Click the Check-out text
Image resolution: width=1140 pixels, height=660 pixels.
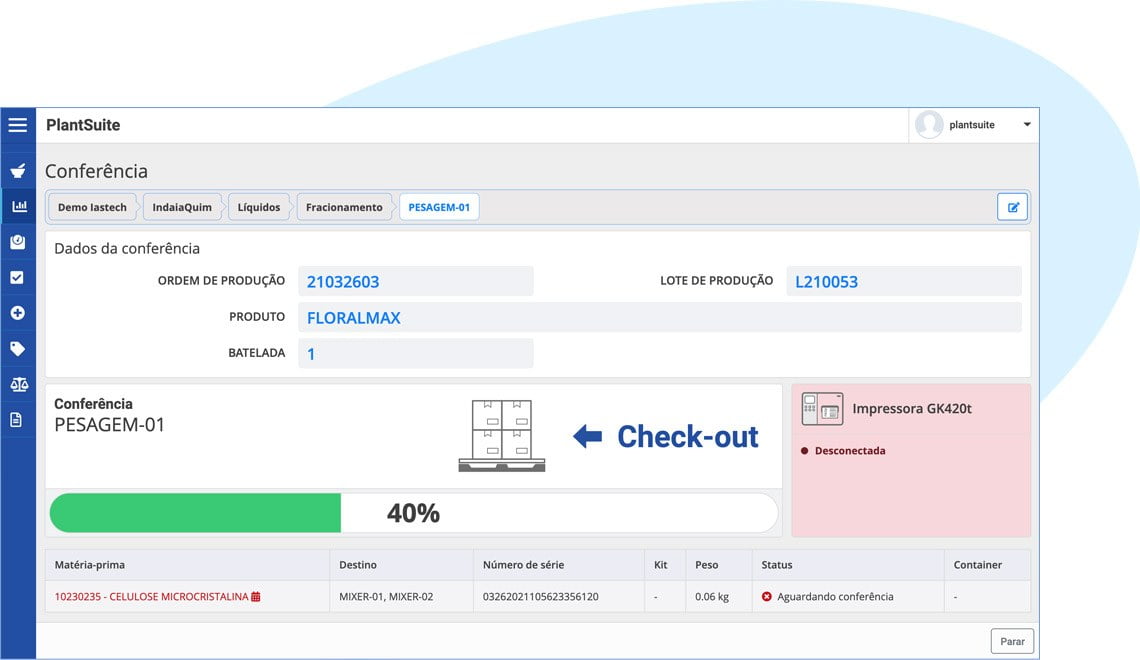tap(688, 437)
